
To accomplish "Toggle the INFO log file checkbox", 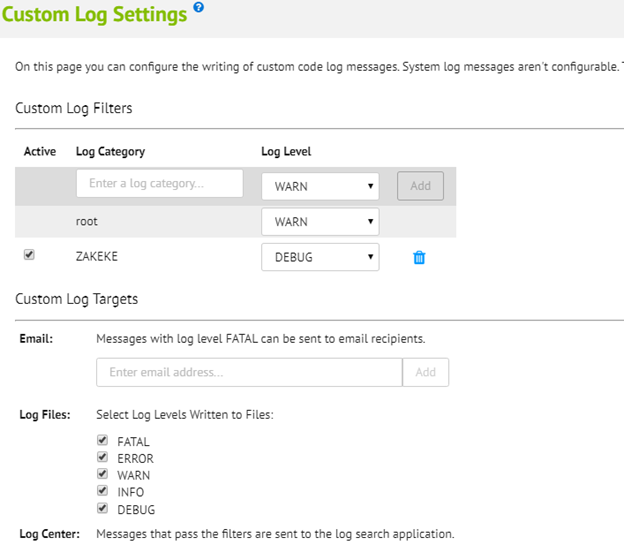I will click(x=102, y=490).
